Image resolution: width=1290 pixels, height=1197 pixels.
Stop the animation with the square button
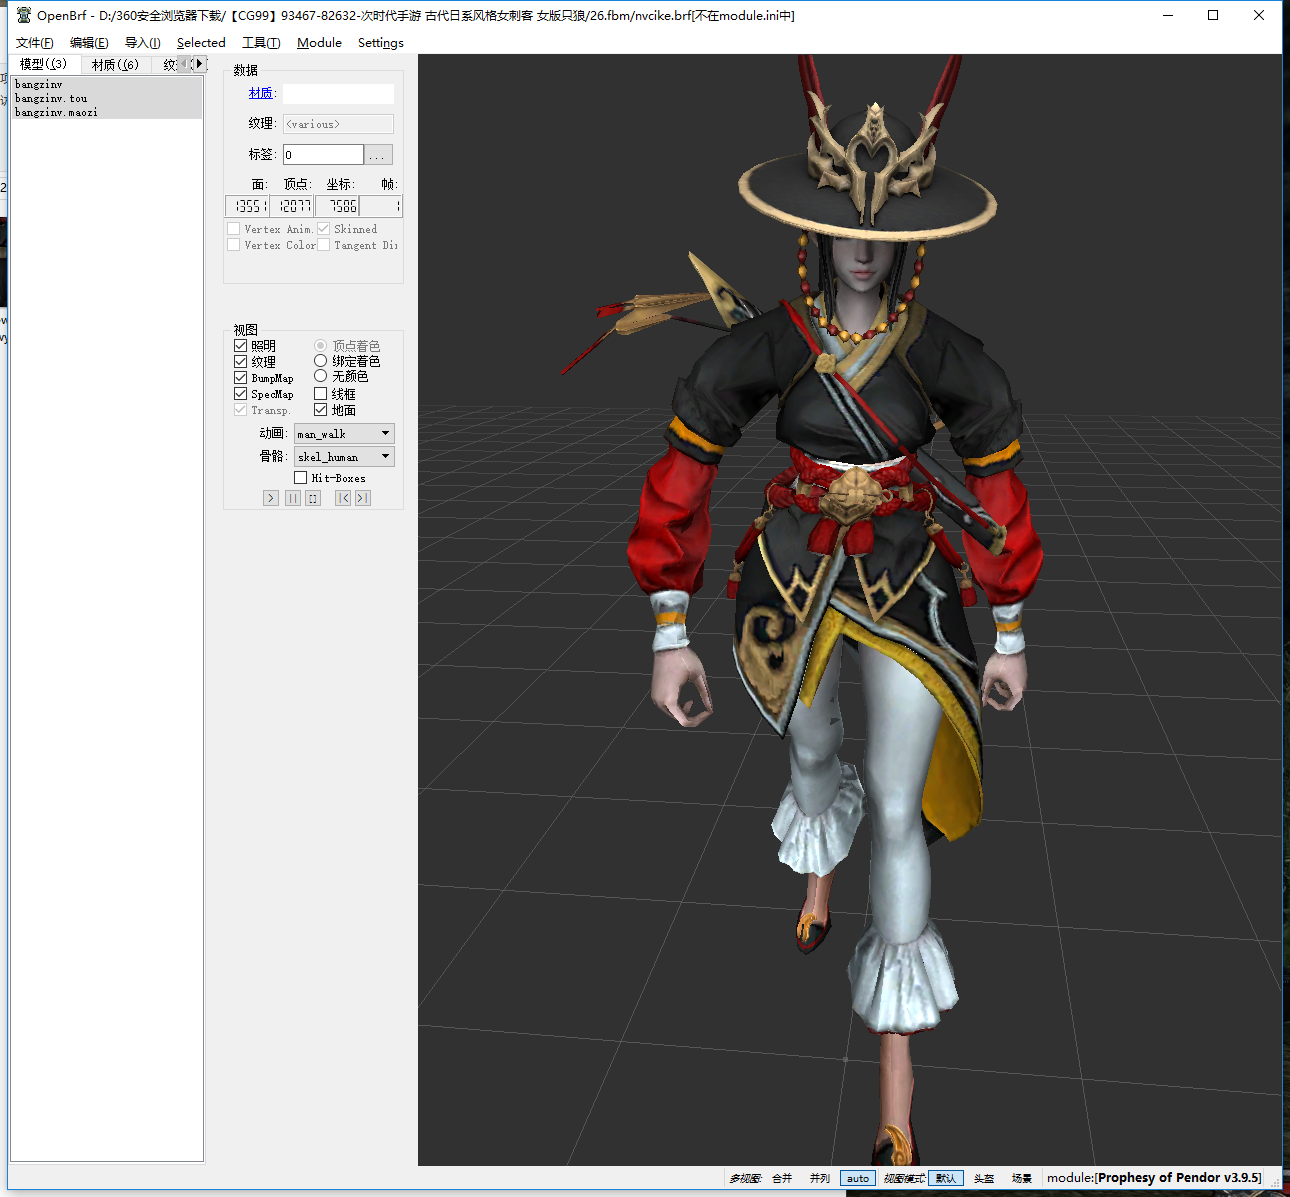click(x=313, y=498)
